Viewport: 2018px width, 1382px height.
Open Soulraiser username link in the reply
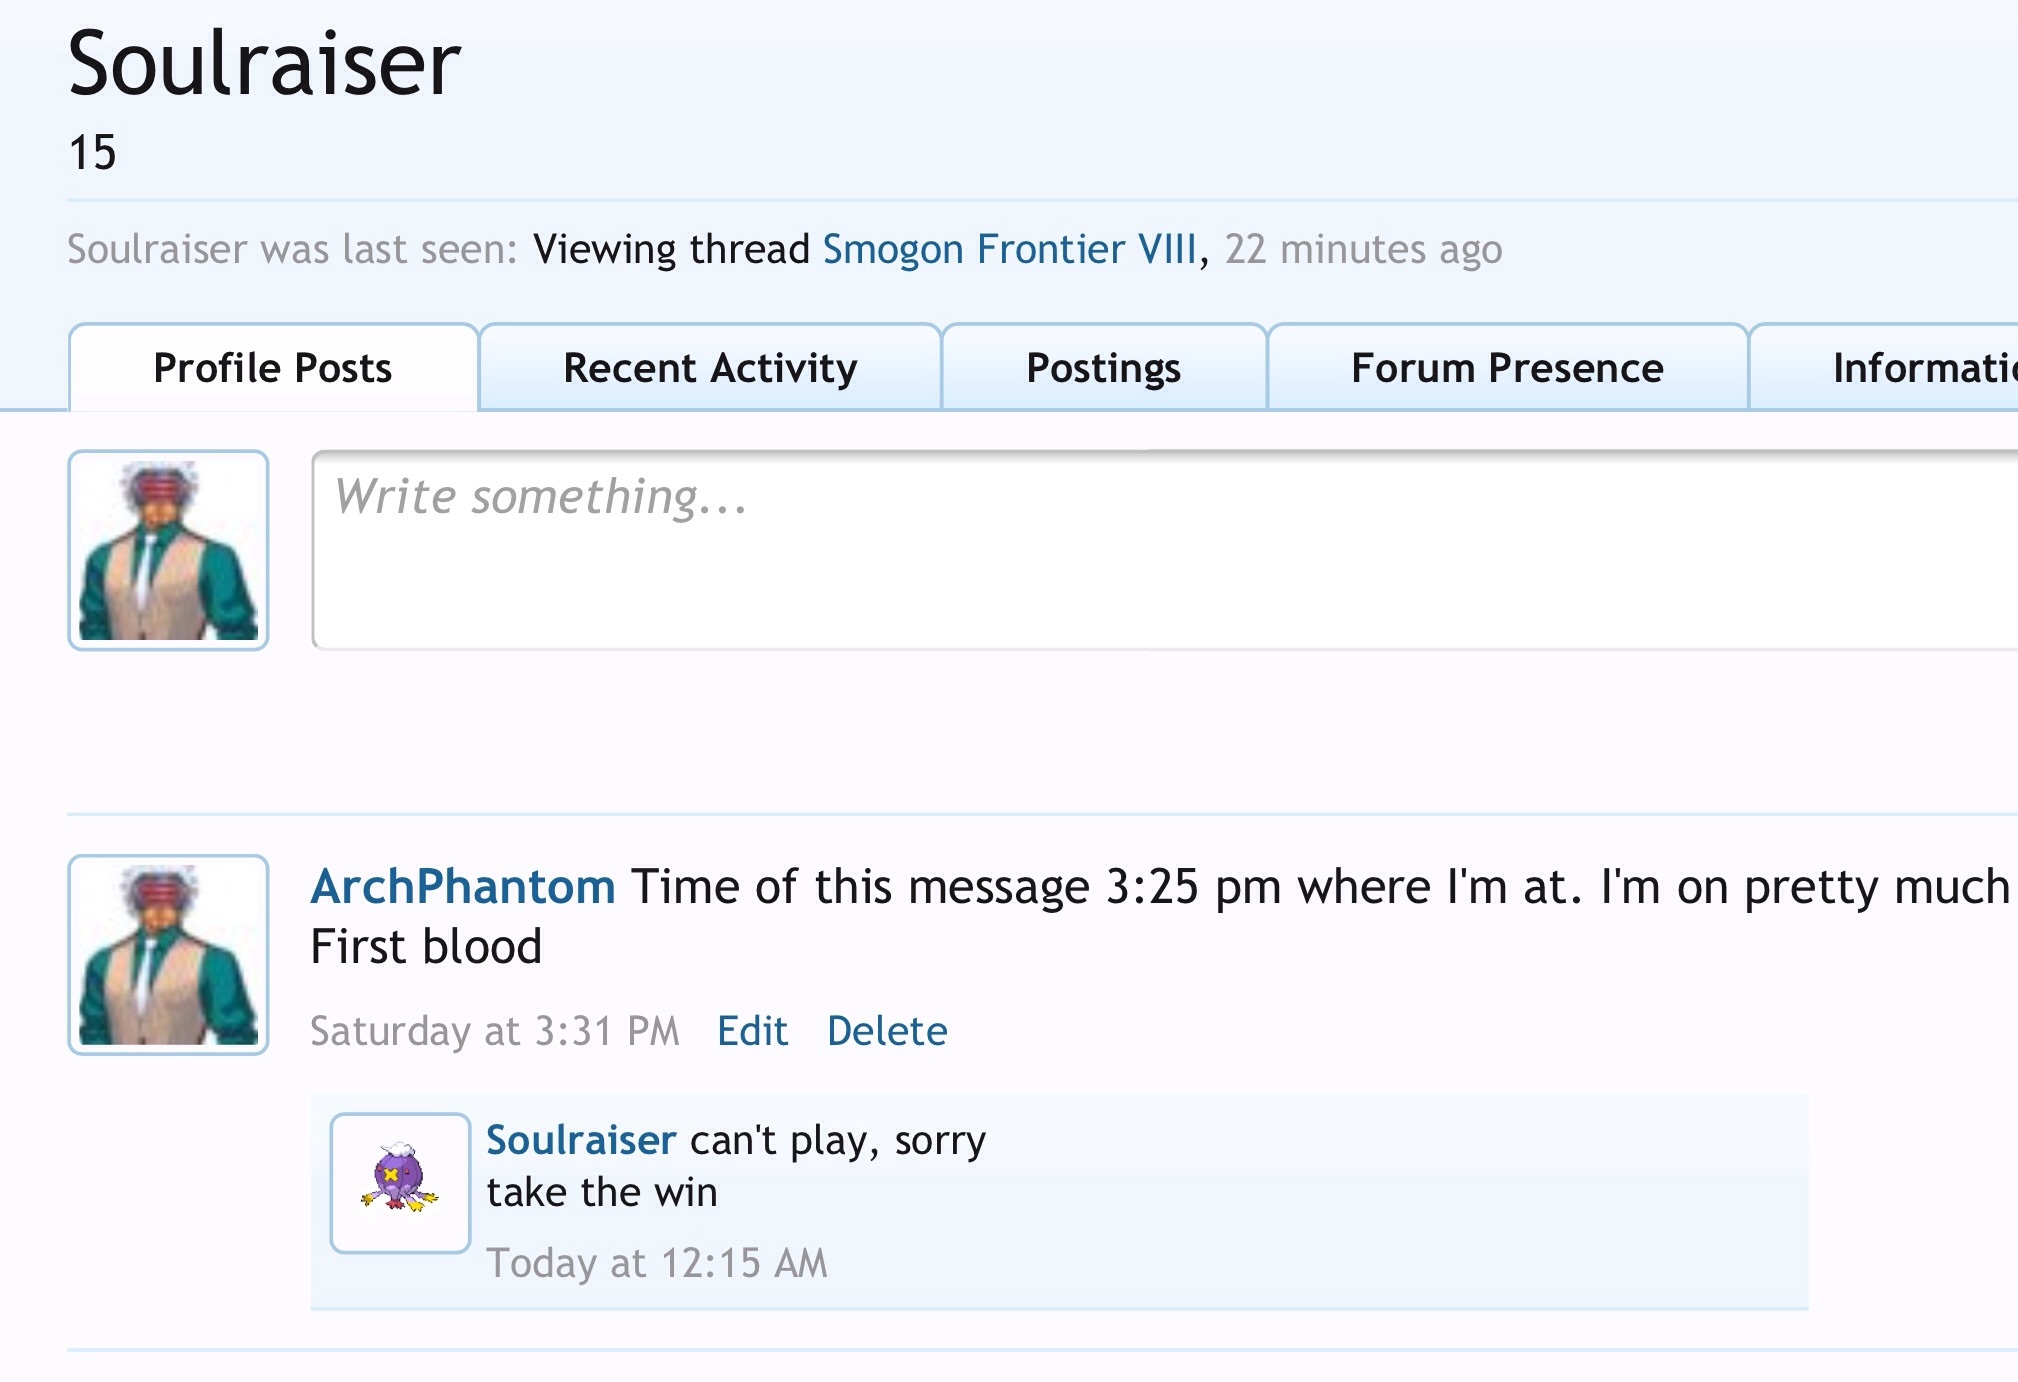point(581,1140)
